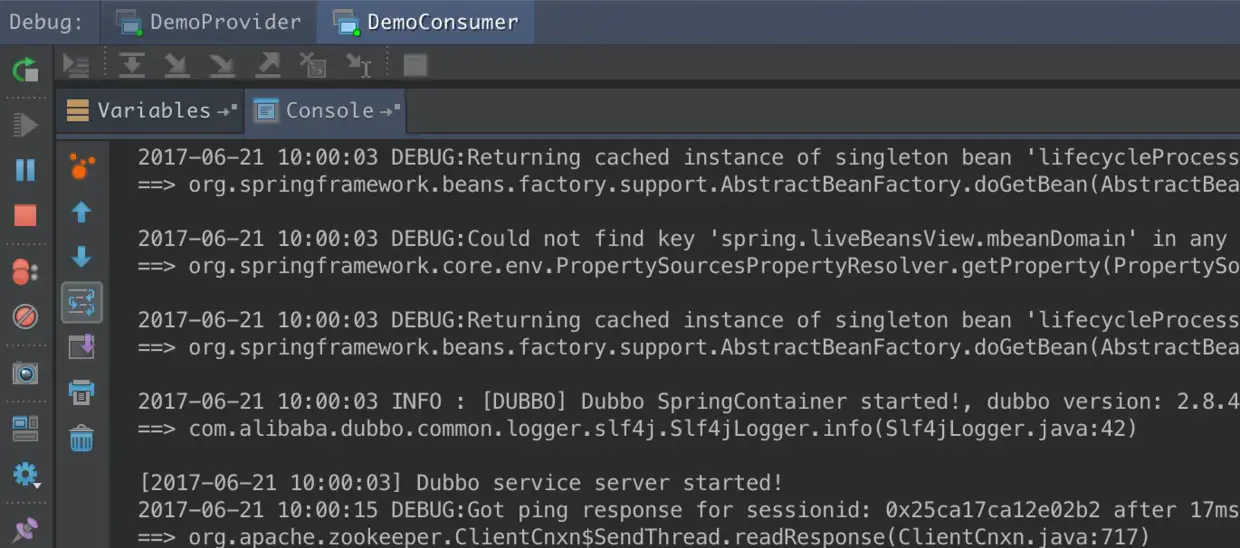Click Scroll to End of console
This screenshot has height=548, width=1240.
click(x=81, y=346)
